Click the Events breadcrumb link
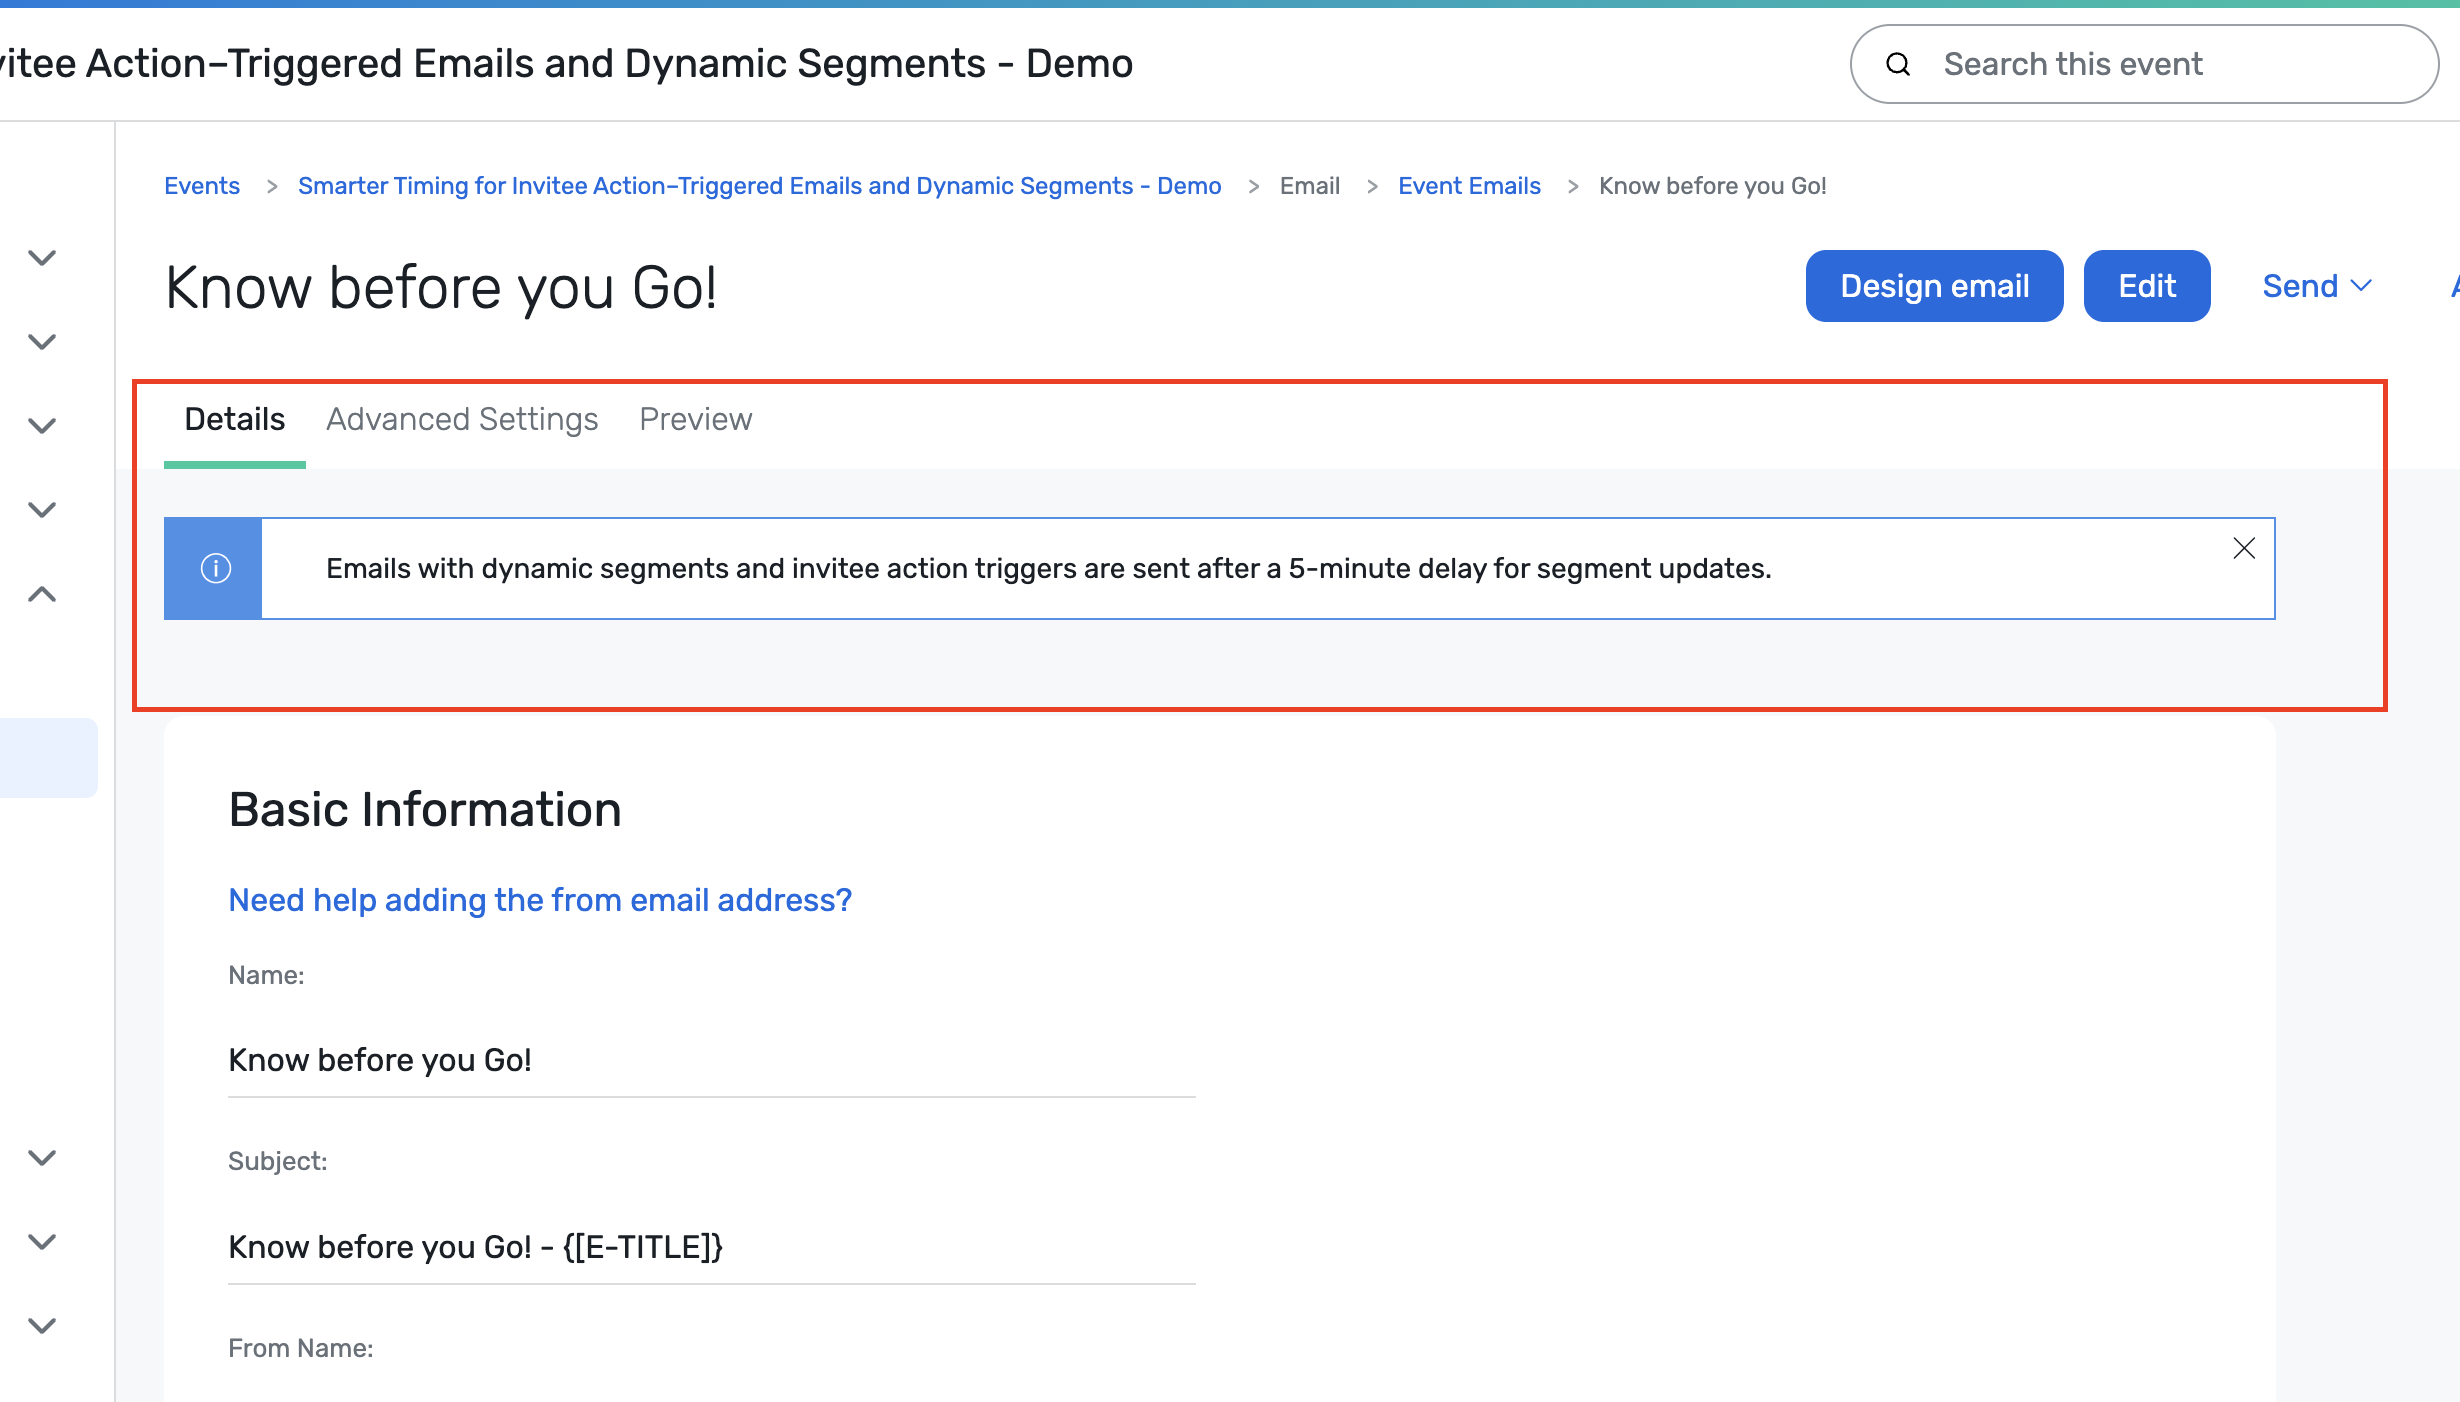This screenshot has width=2460, height=1402. [202, 186]
